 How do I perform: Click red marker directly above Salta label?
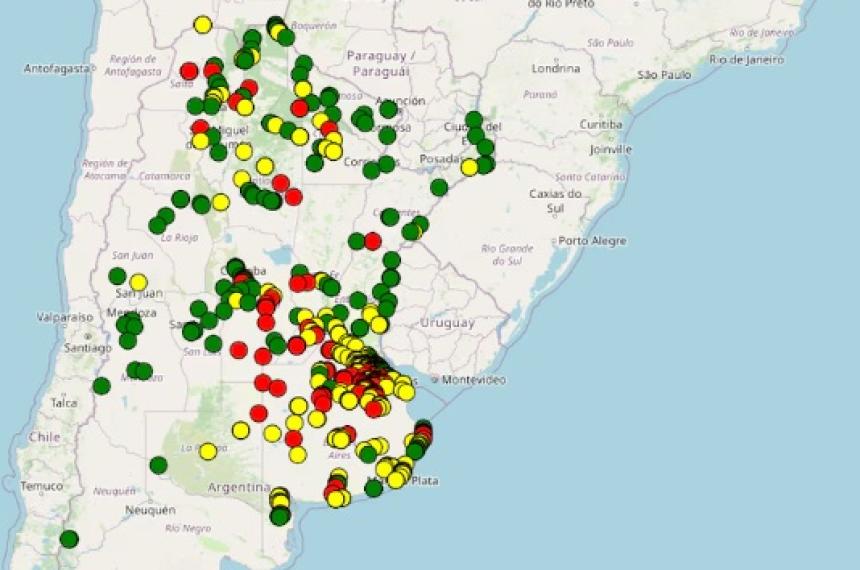click(189, 70)
